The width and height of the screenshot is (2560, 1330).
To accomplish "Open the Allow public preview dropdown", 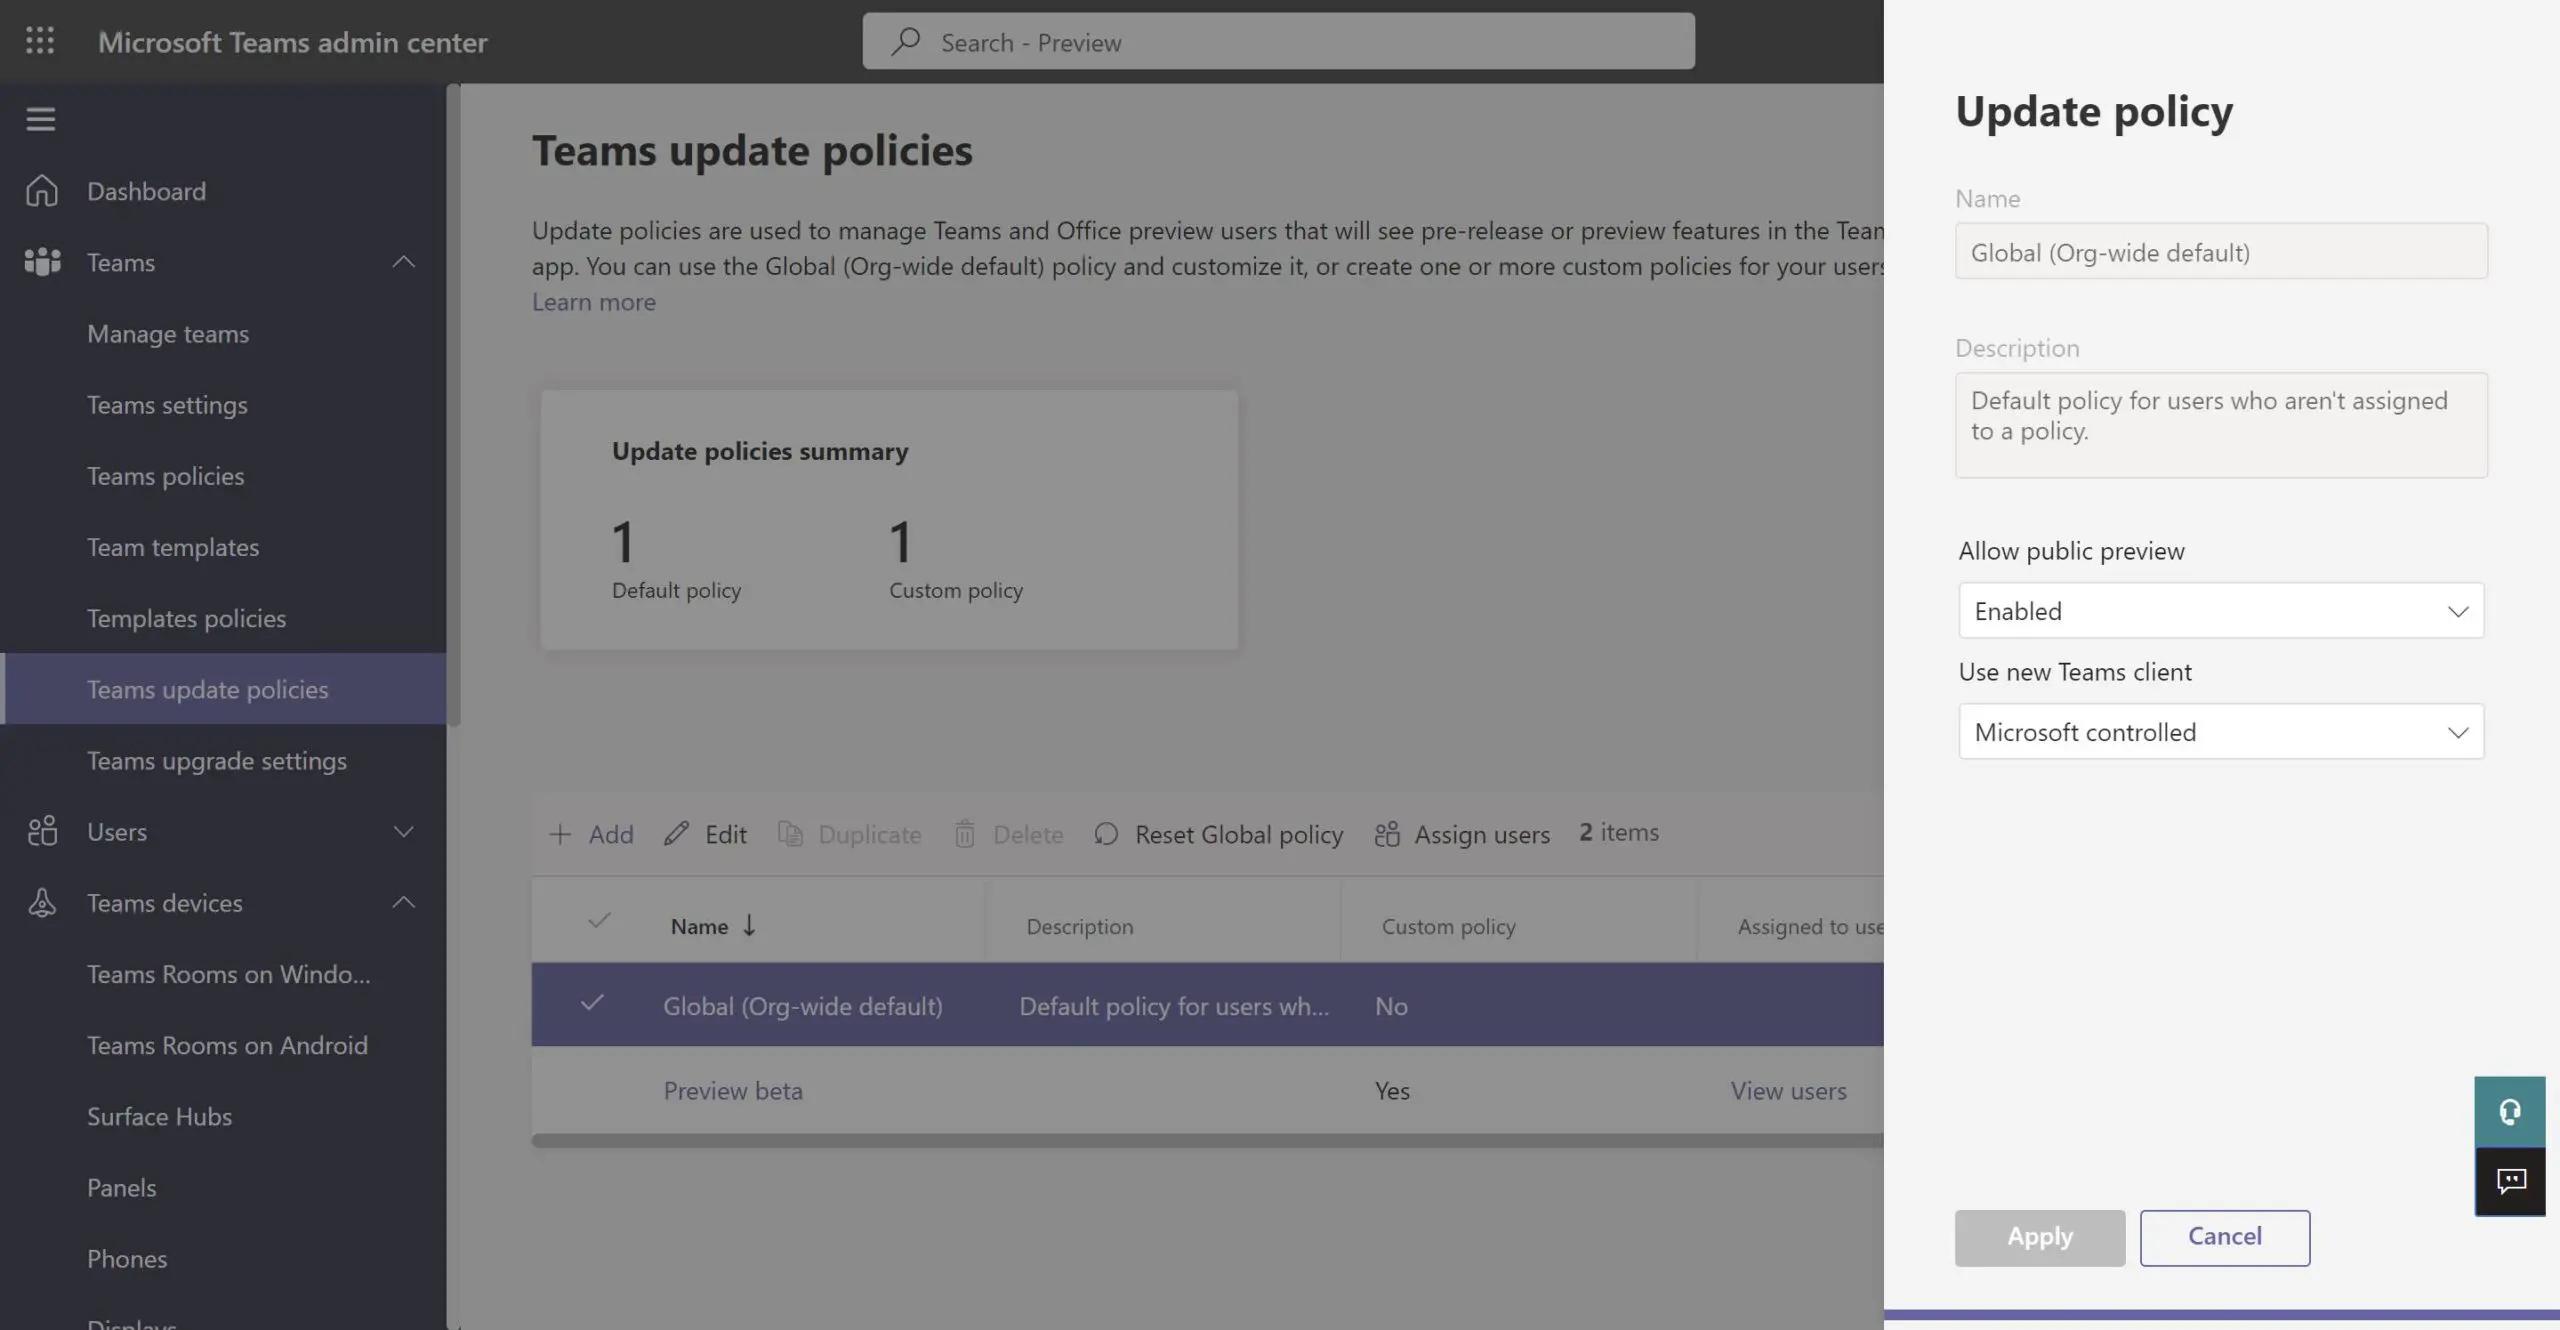I will coord(2221,610).
